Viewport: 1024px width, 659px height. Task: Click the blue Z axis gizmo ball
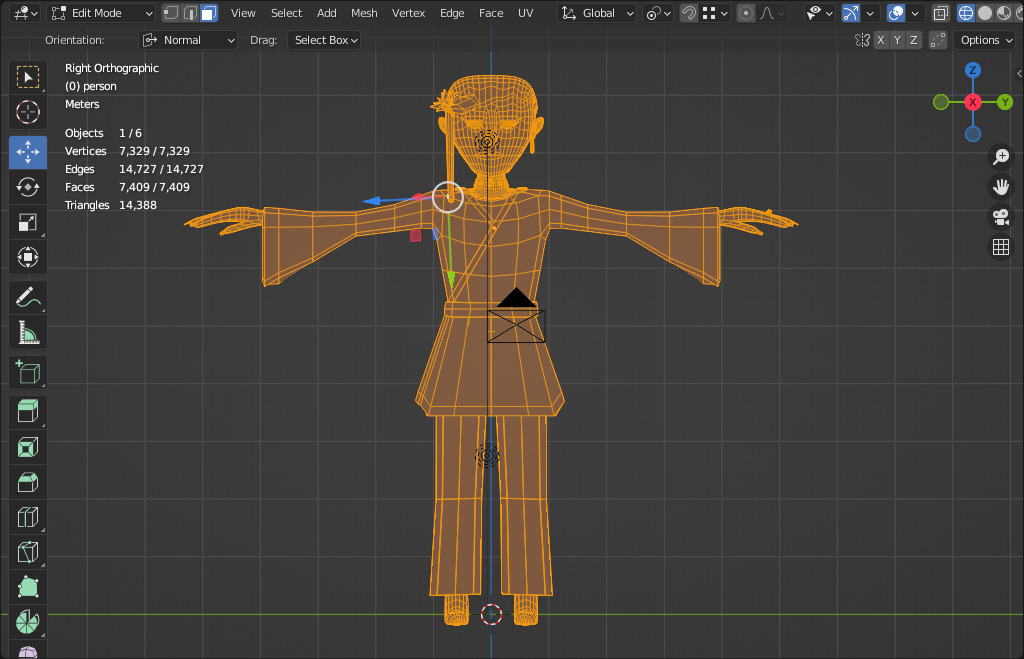click(973, 70)
